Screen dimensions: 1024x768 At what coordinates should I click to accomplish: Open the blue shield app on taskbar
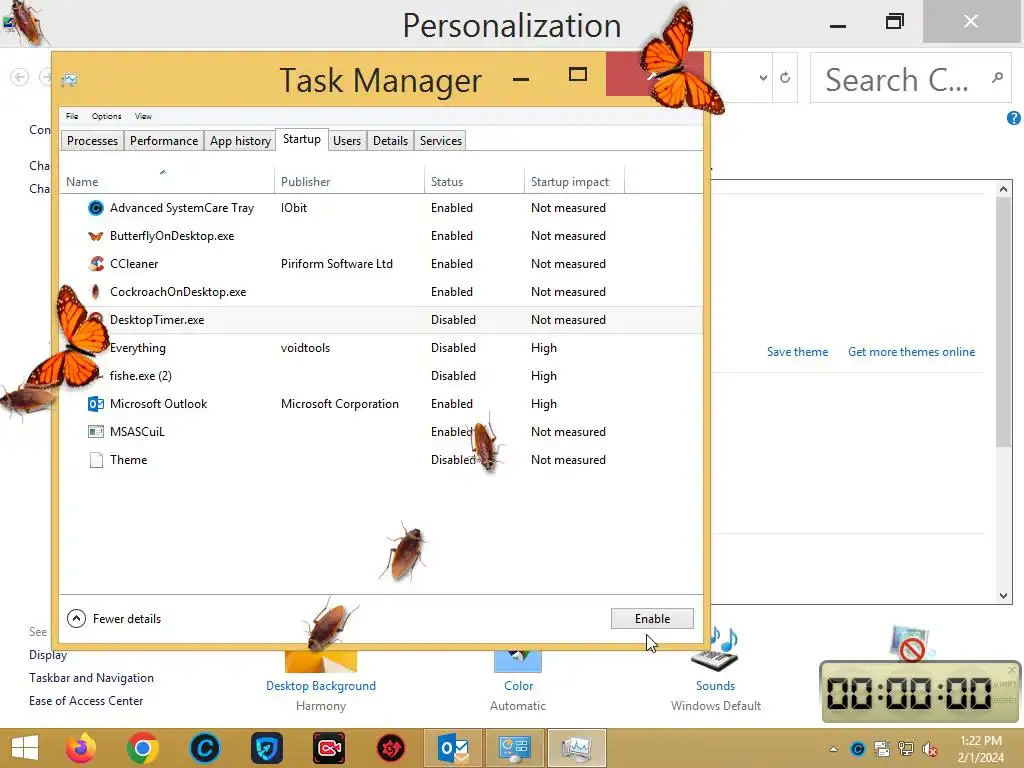266,748
